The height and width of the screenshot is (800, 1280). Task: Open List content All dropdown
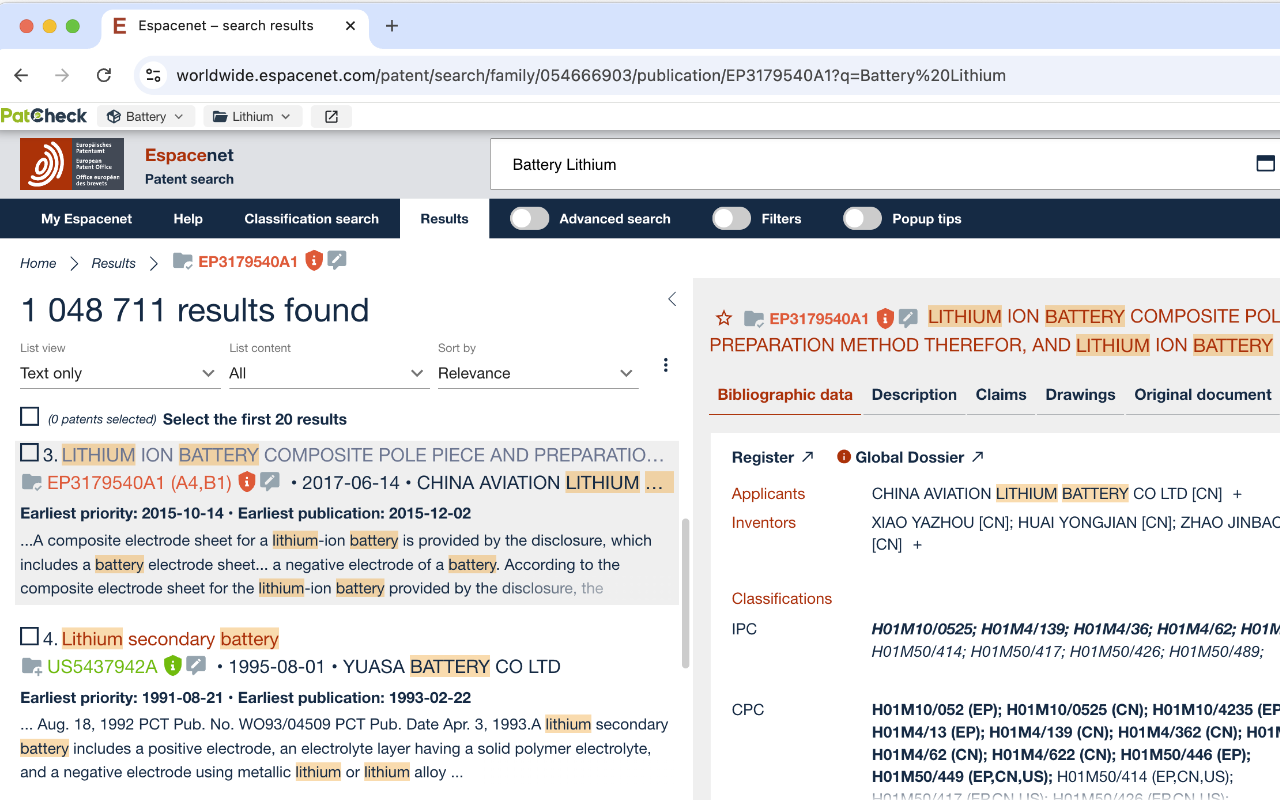[327, 373]
